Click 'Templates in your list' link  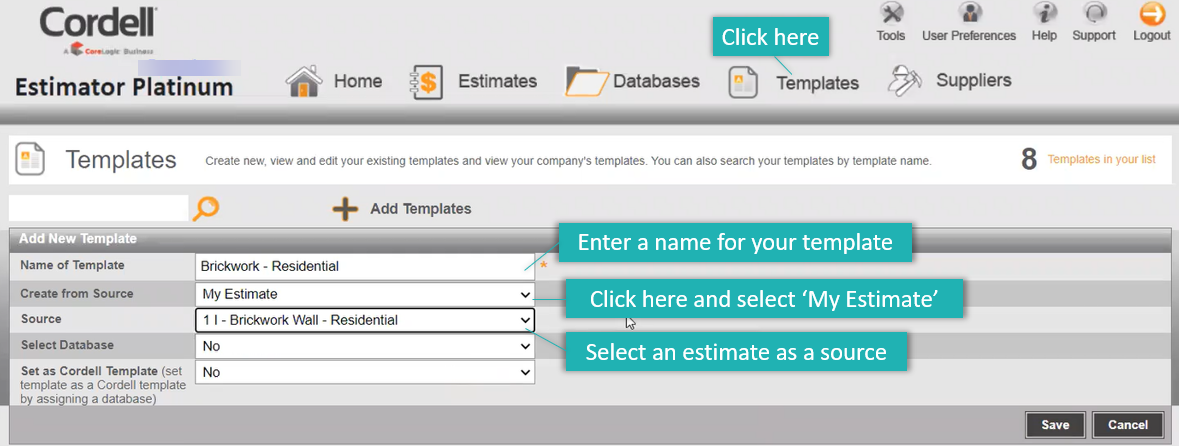coord(1102,159)
